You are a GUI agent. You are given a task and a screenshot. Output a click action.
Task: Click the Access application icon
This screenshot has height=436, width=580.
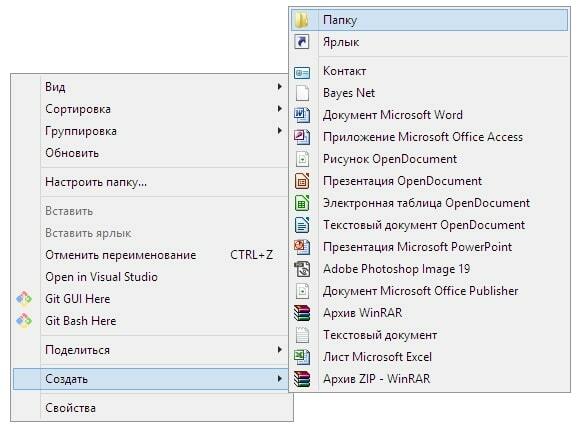[x=302, y=137]
